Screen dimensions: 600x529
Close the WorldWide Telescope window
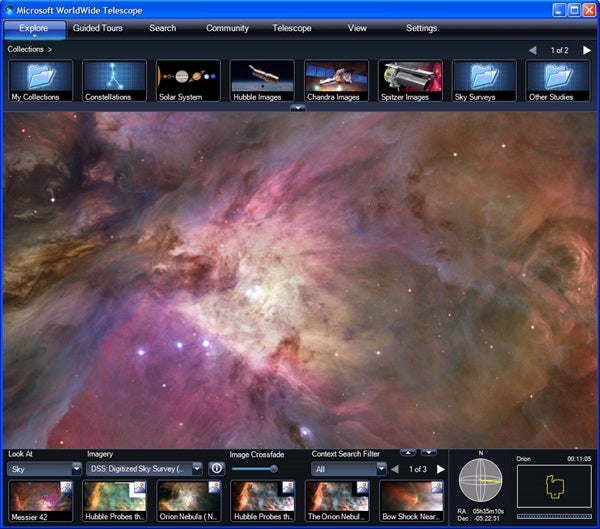[x=589, y=10]
